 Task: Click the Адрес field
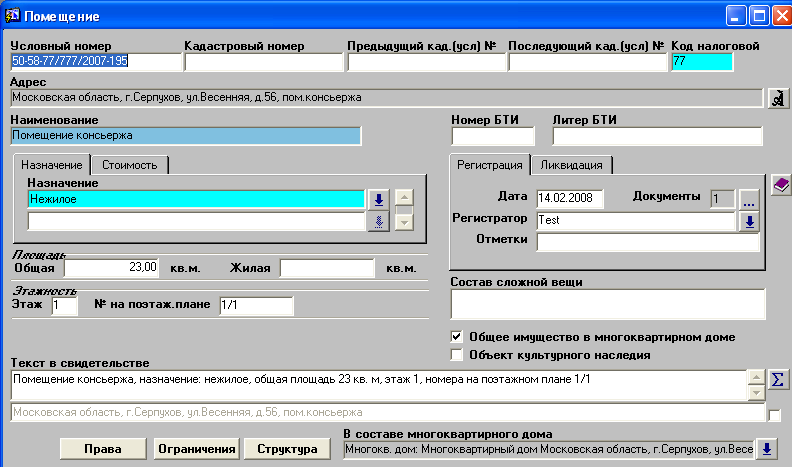pyautogui.click(x=386, y=97)
